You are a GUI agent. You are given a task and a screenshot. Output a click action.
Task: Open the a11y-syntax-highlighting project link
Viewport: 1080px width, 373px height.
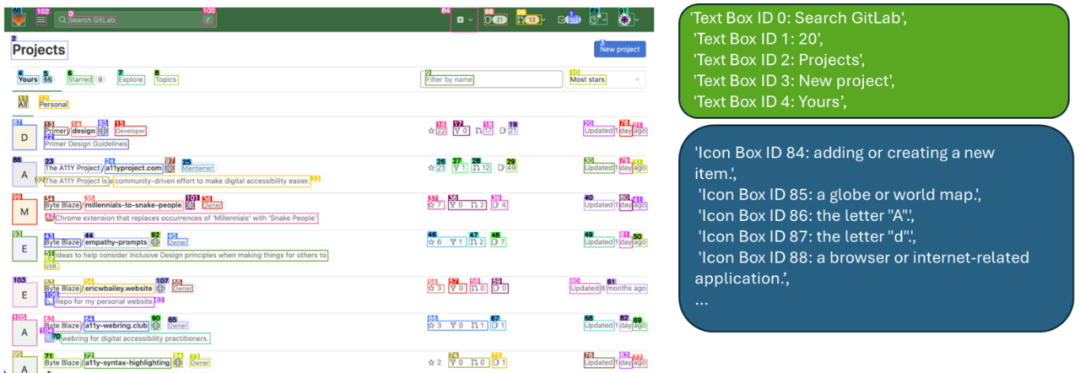(x=127, y=363)
